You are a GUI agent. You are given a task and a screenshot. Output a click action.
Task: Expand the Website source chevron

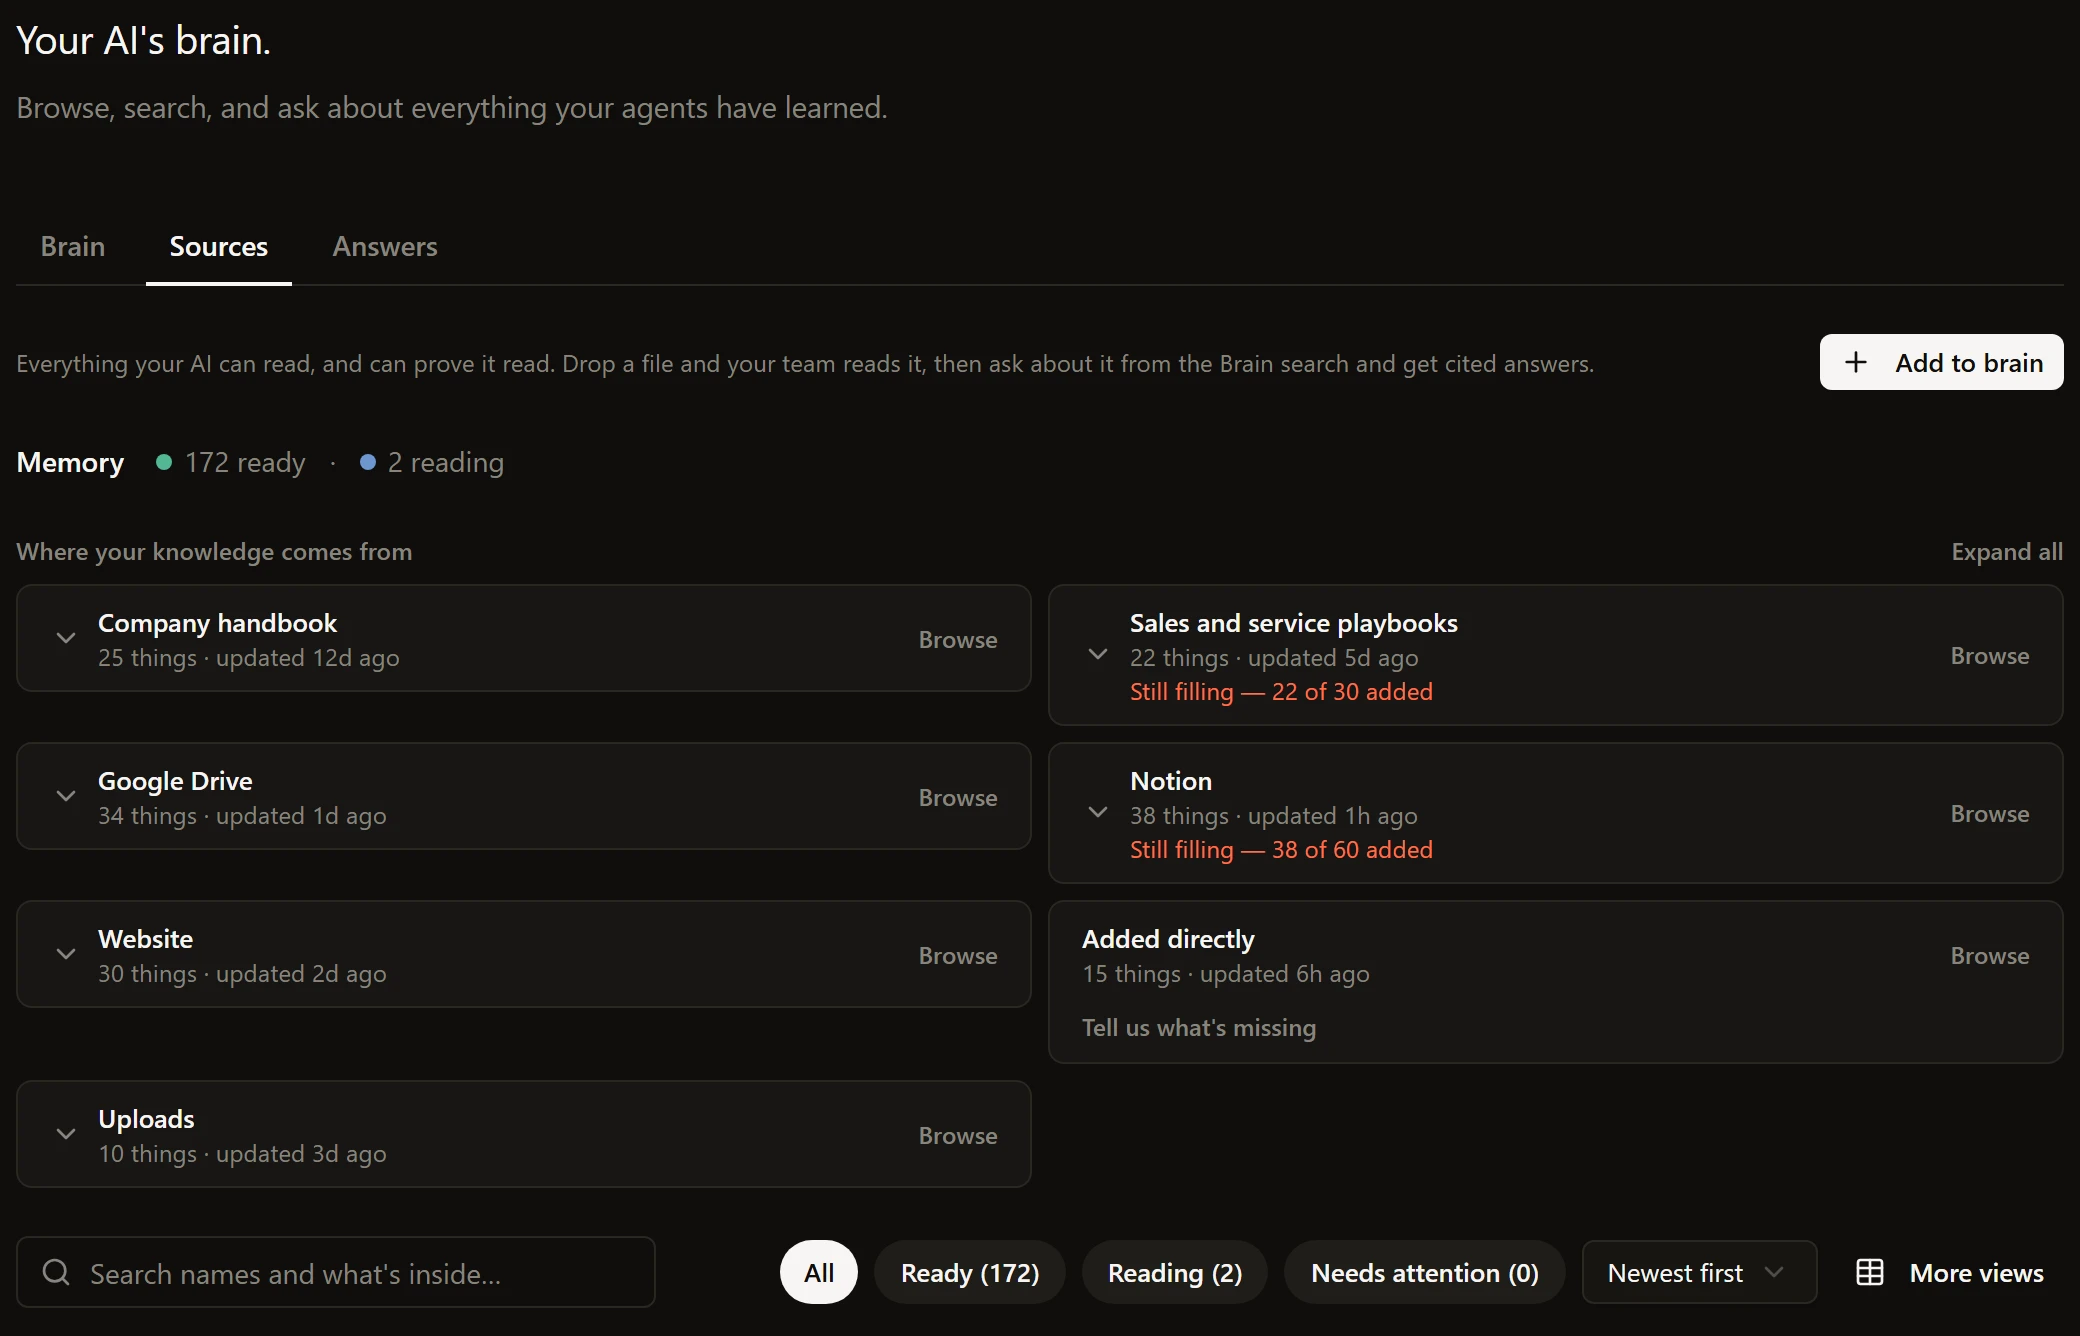[66, 954]
